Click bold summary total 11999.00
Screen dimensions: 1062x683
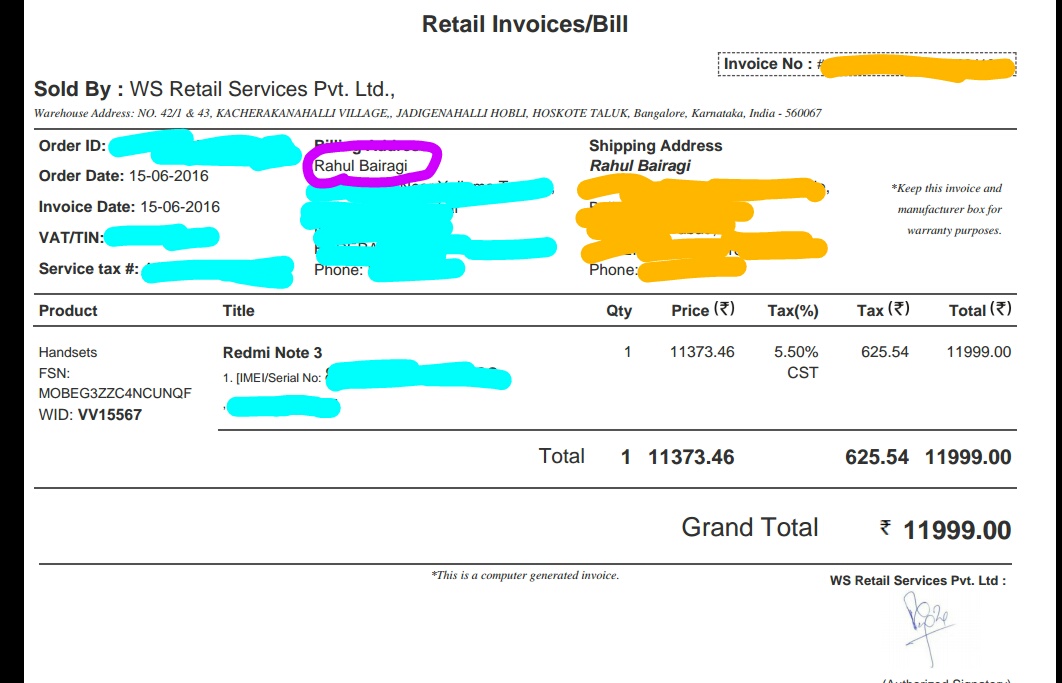pos(968,457)
